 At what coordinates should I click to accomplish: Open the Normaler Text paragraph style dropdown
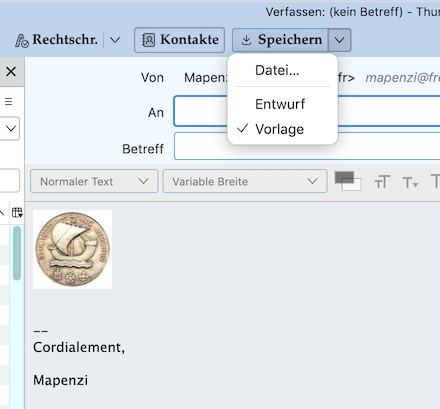[94, 181]
